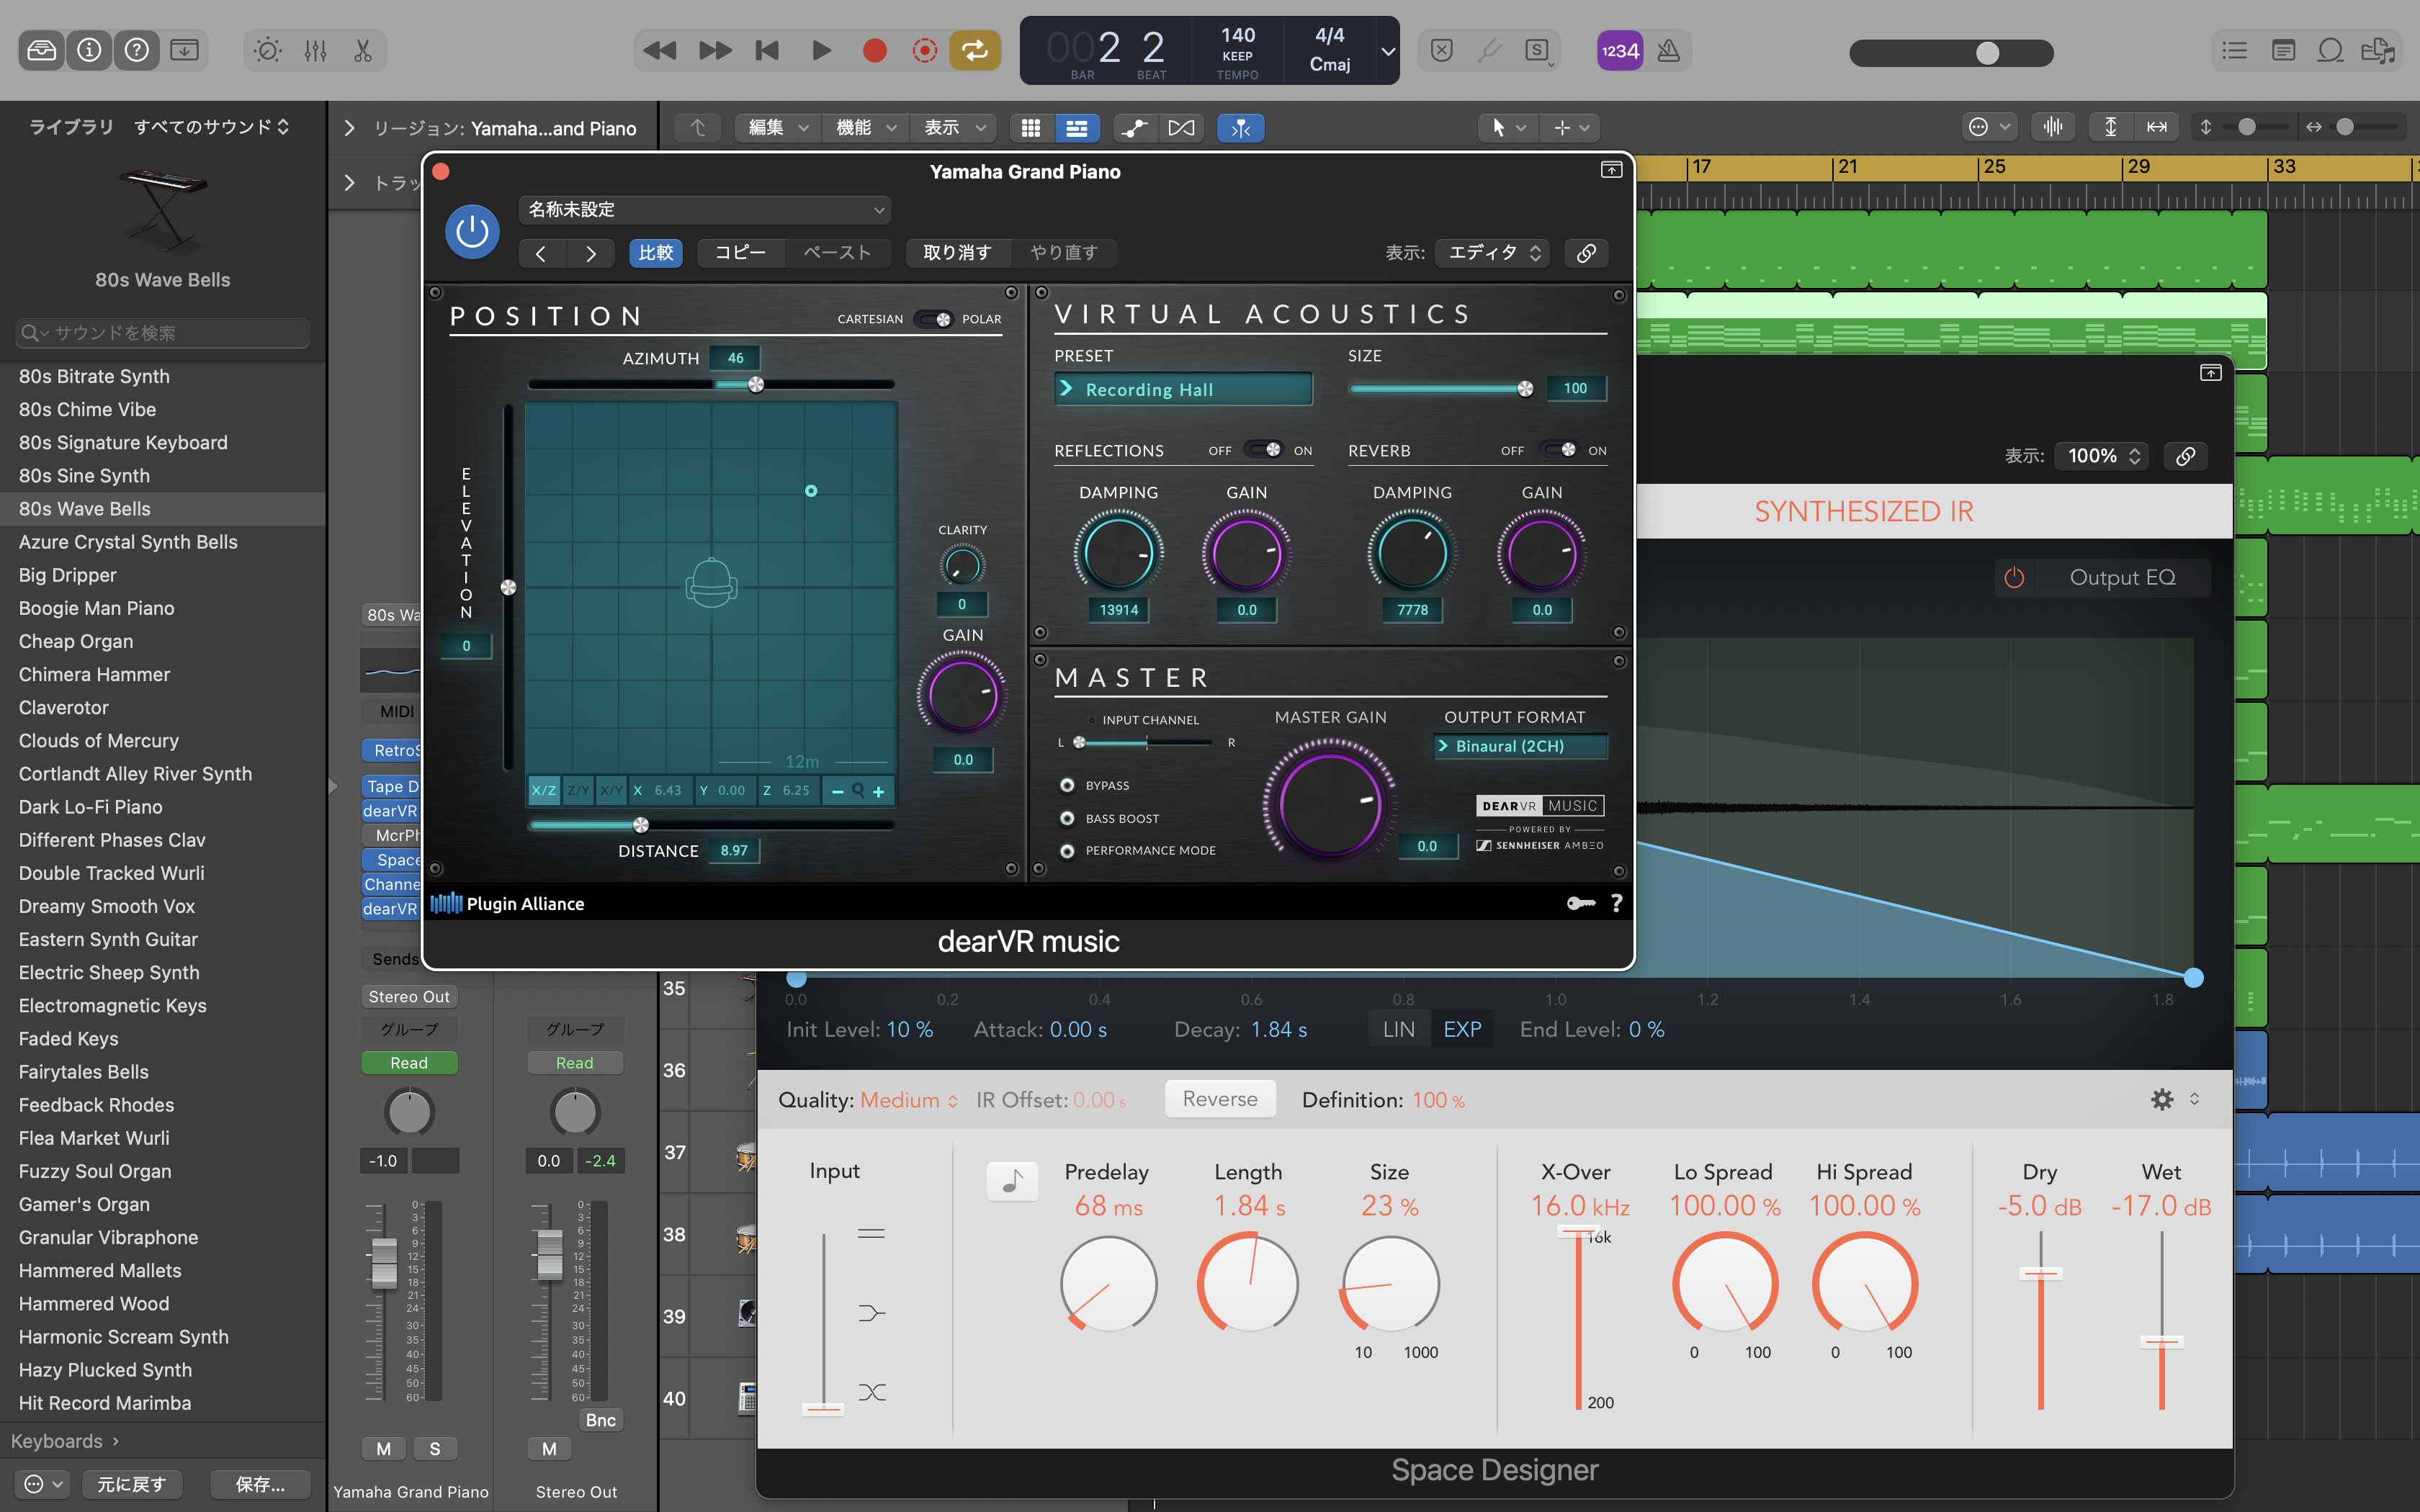Toggle Cartesian/Polar switch
This screenshot has height=1512, width=2420.
pos(934,319)
